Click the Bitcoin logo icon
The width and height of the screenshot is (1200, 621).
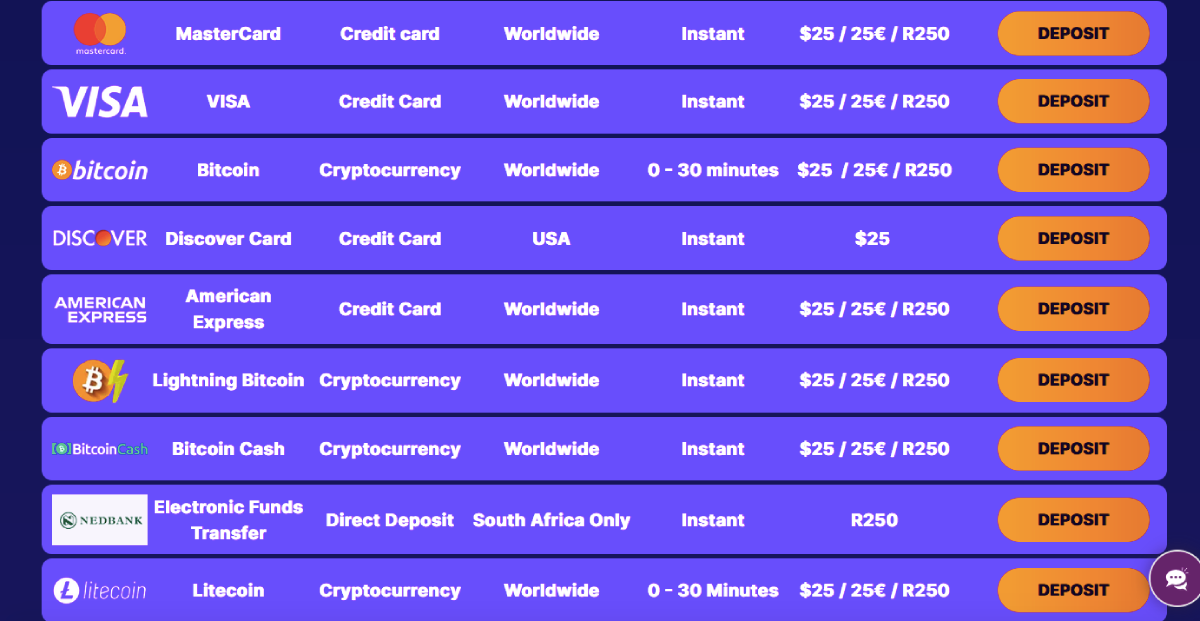100,170
